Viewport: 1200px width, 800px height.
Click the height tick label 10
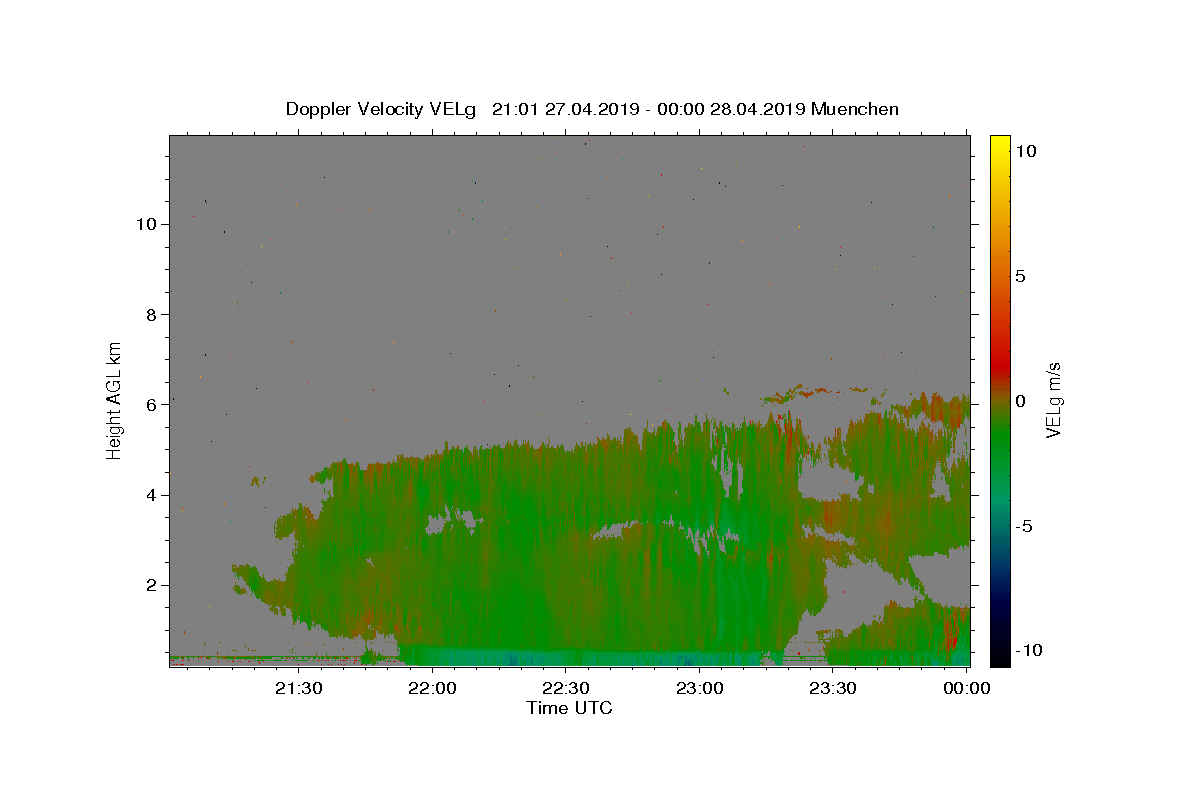148,224
